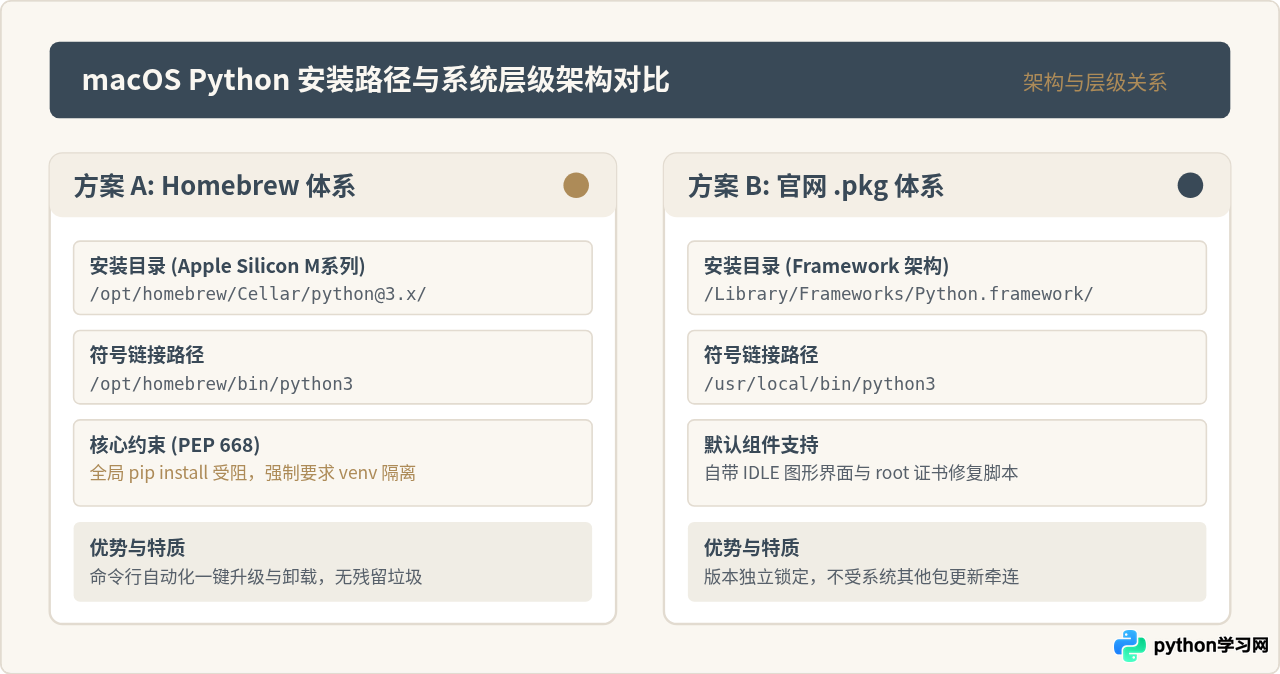Screen dimensions: 1280x674
Task: Select the path /opt/homebrew/bin/python3
Action: coord(221,383)
